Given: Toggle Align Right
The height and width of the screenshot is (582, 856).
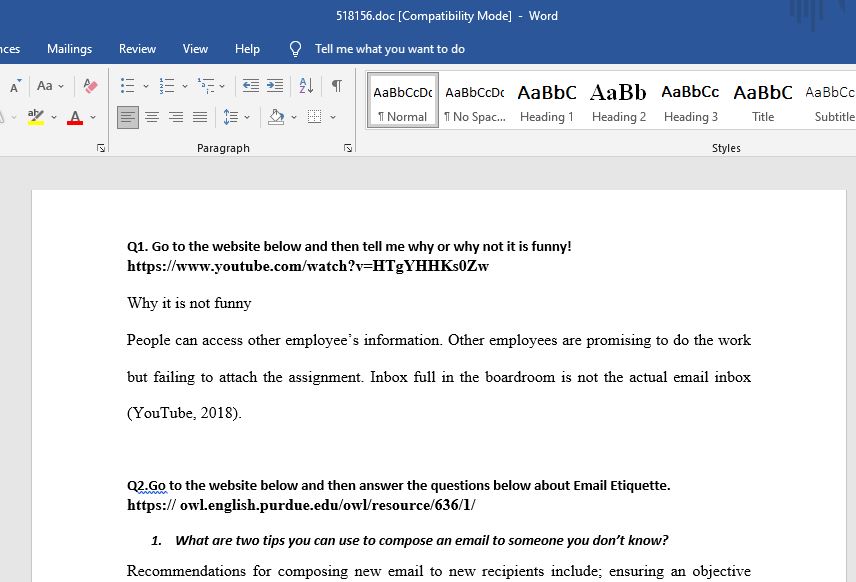Looking at the screenshot, I should [x=176, y=117].
